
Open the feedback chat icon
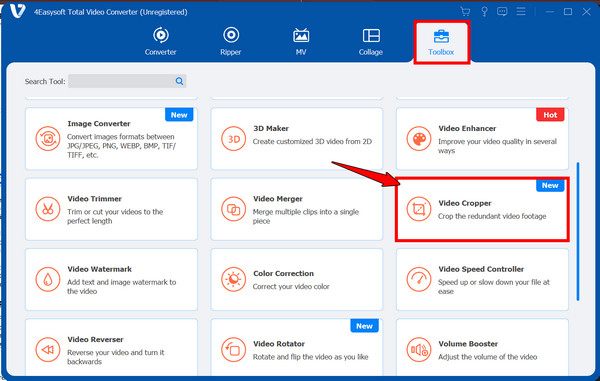point(502,11)
